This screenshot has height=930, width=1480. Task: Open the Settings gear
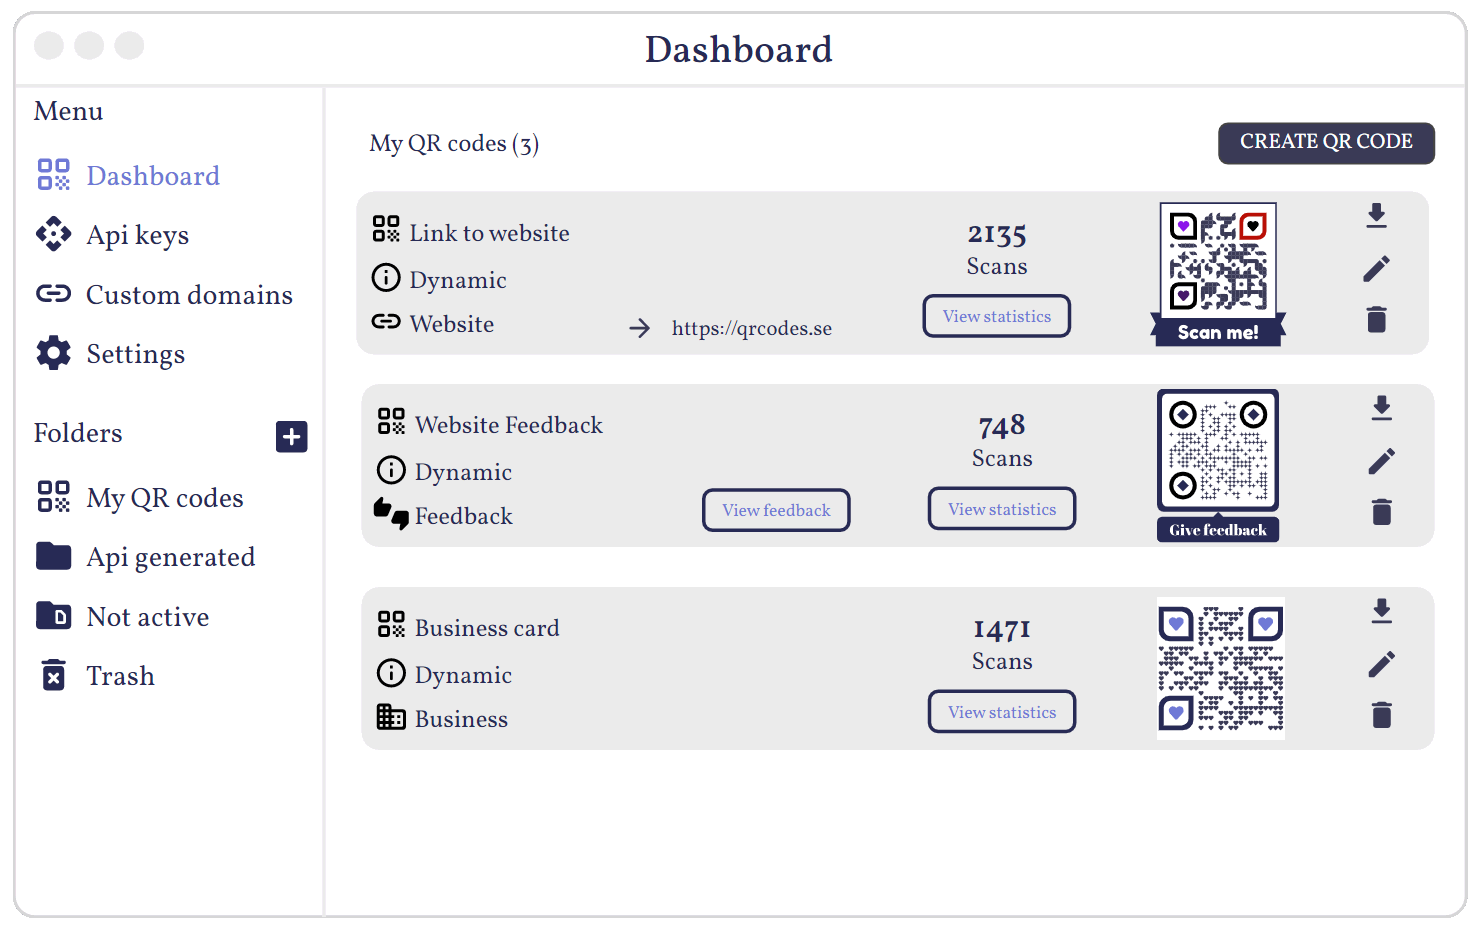coord(136,353)
